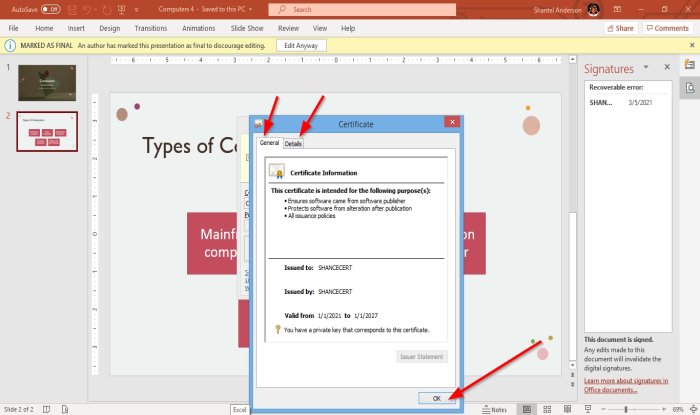Toggle the Notes pane button
Viewport: 700px width, 415px height.
[495, 409]
